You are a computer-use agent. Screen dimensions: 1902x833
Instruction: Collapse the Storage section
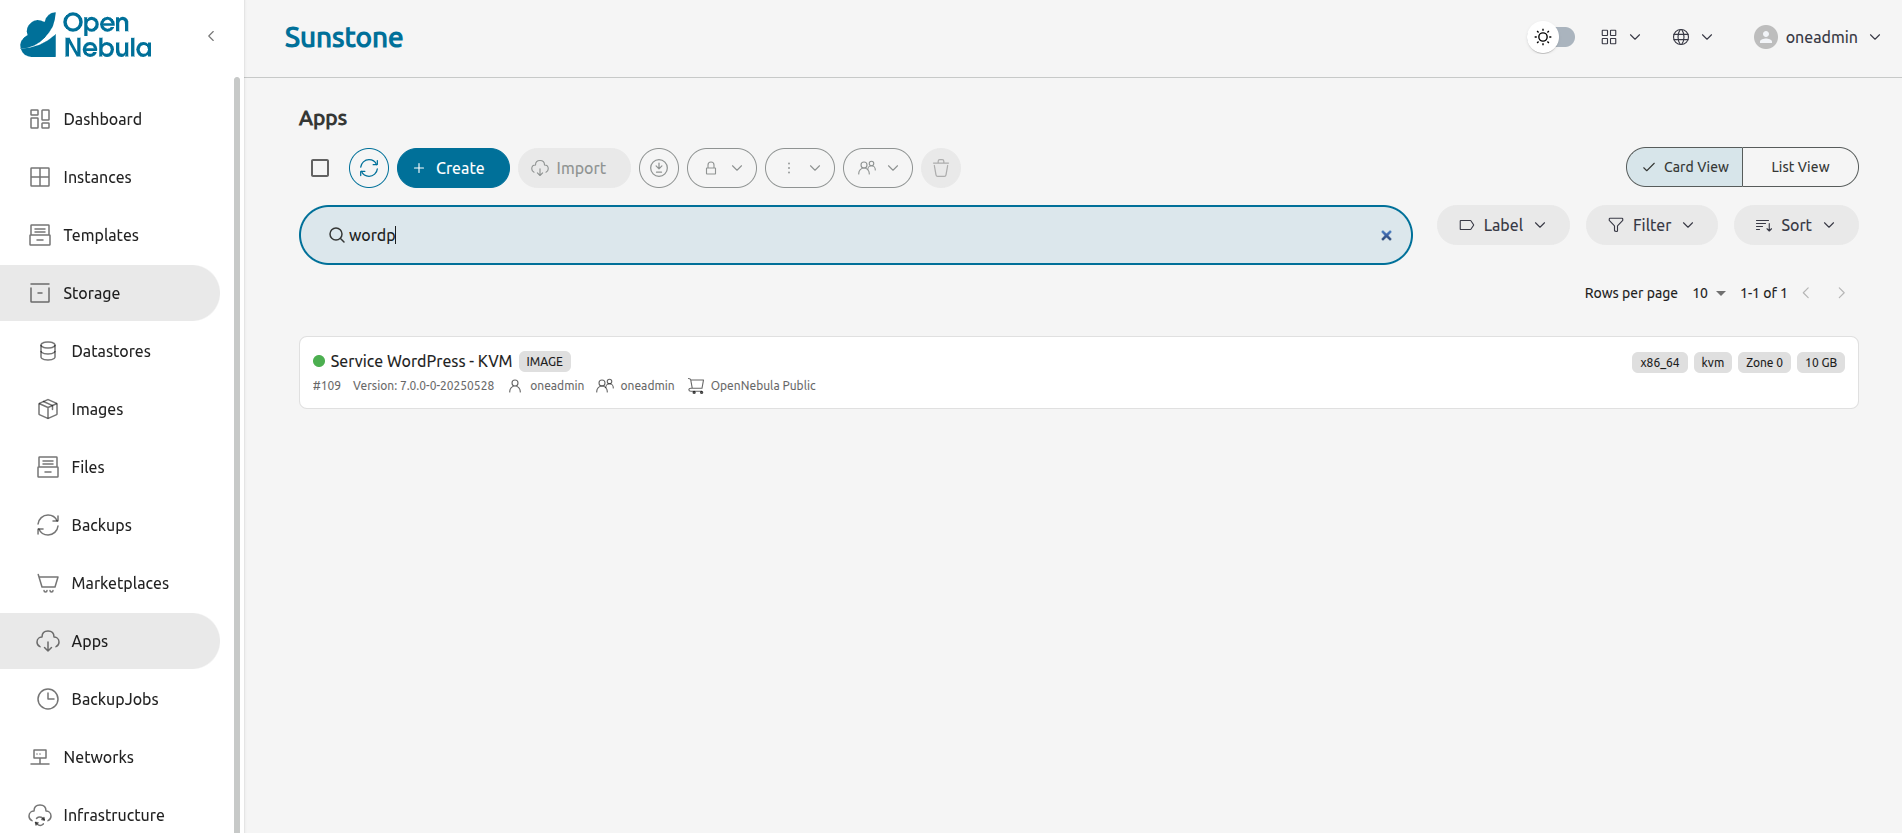[110, 293]
